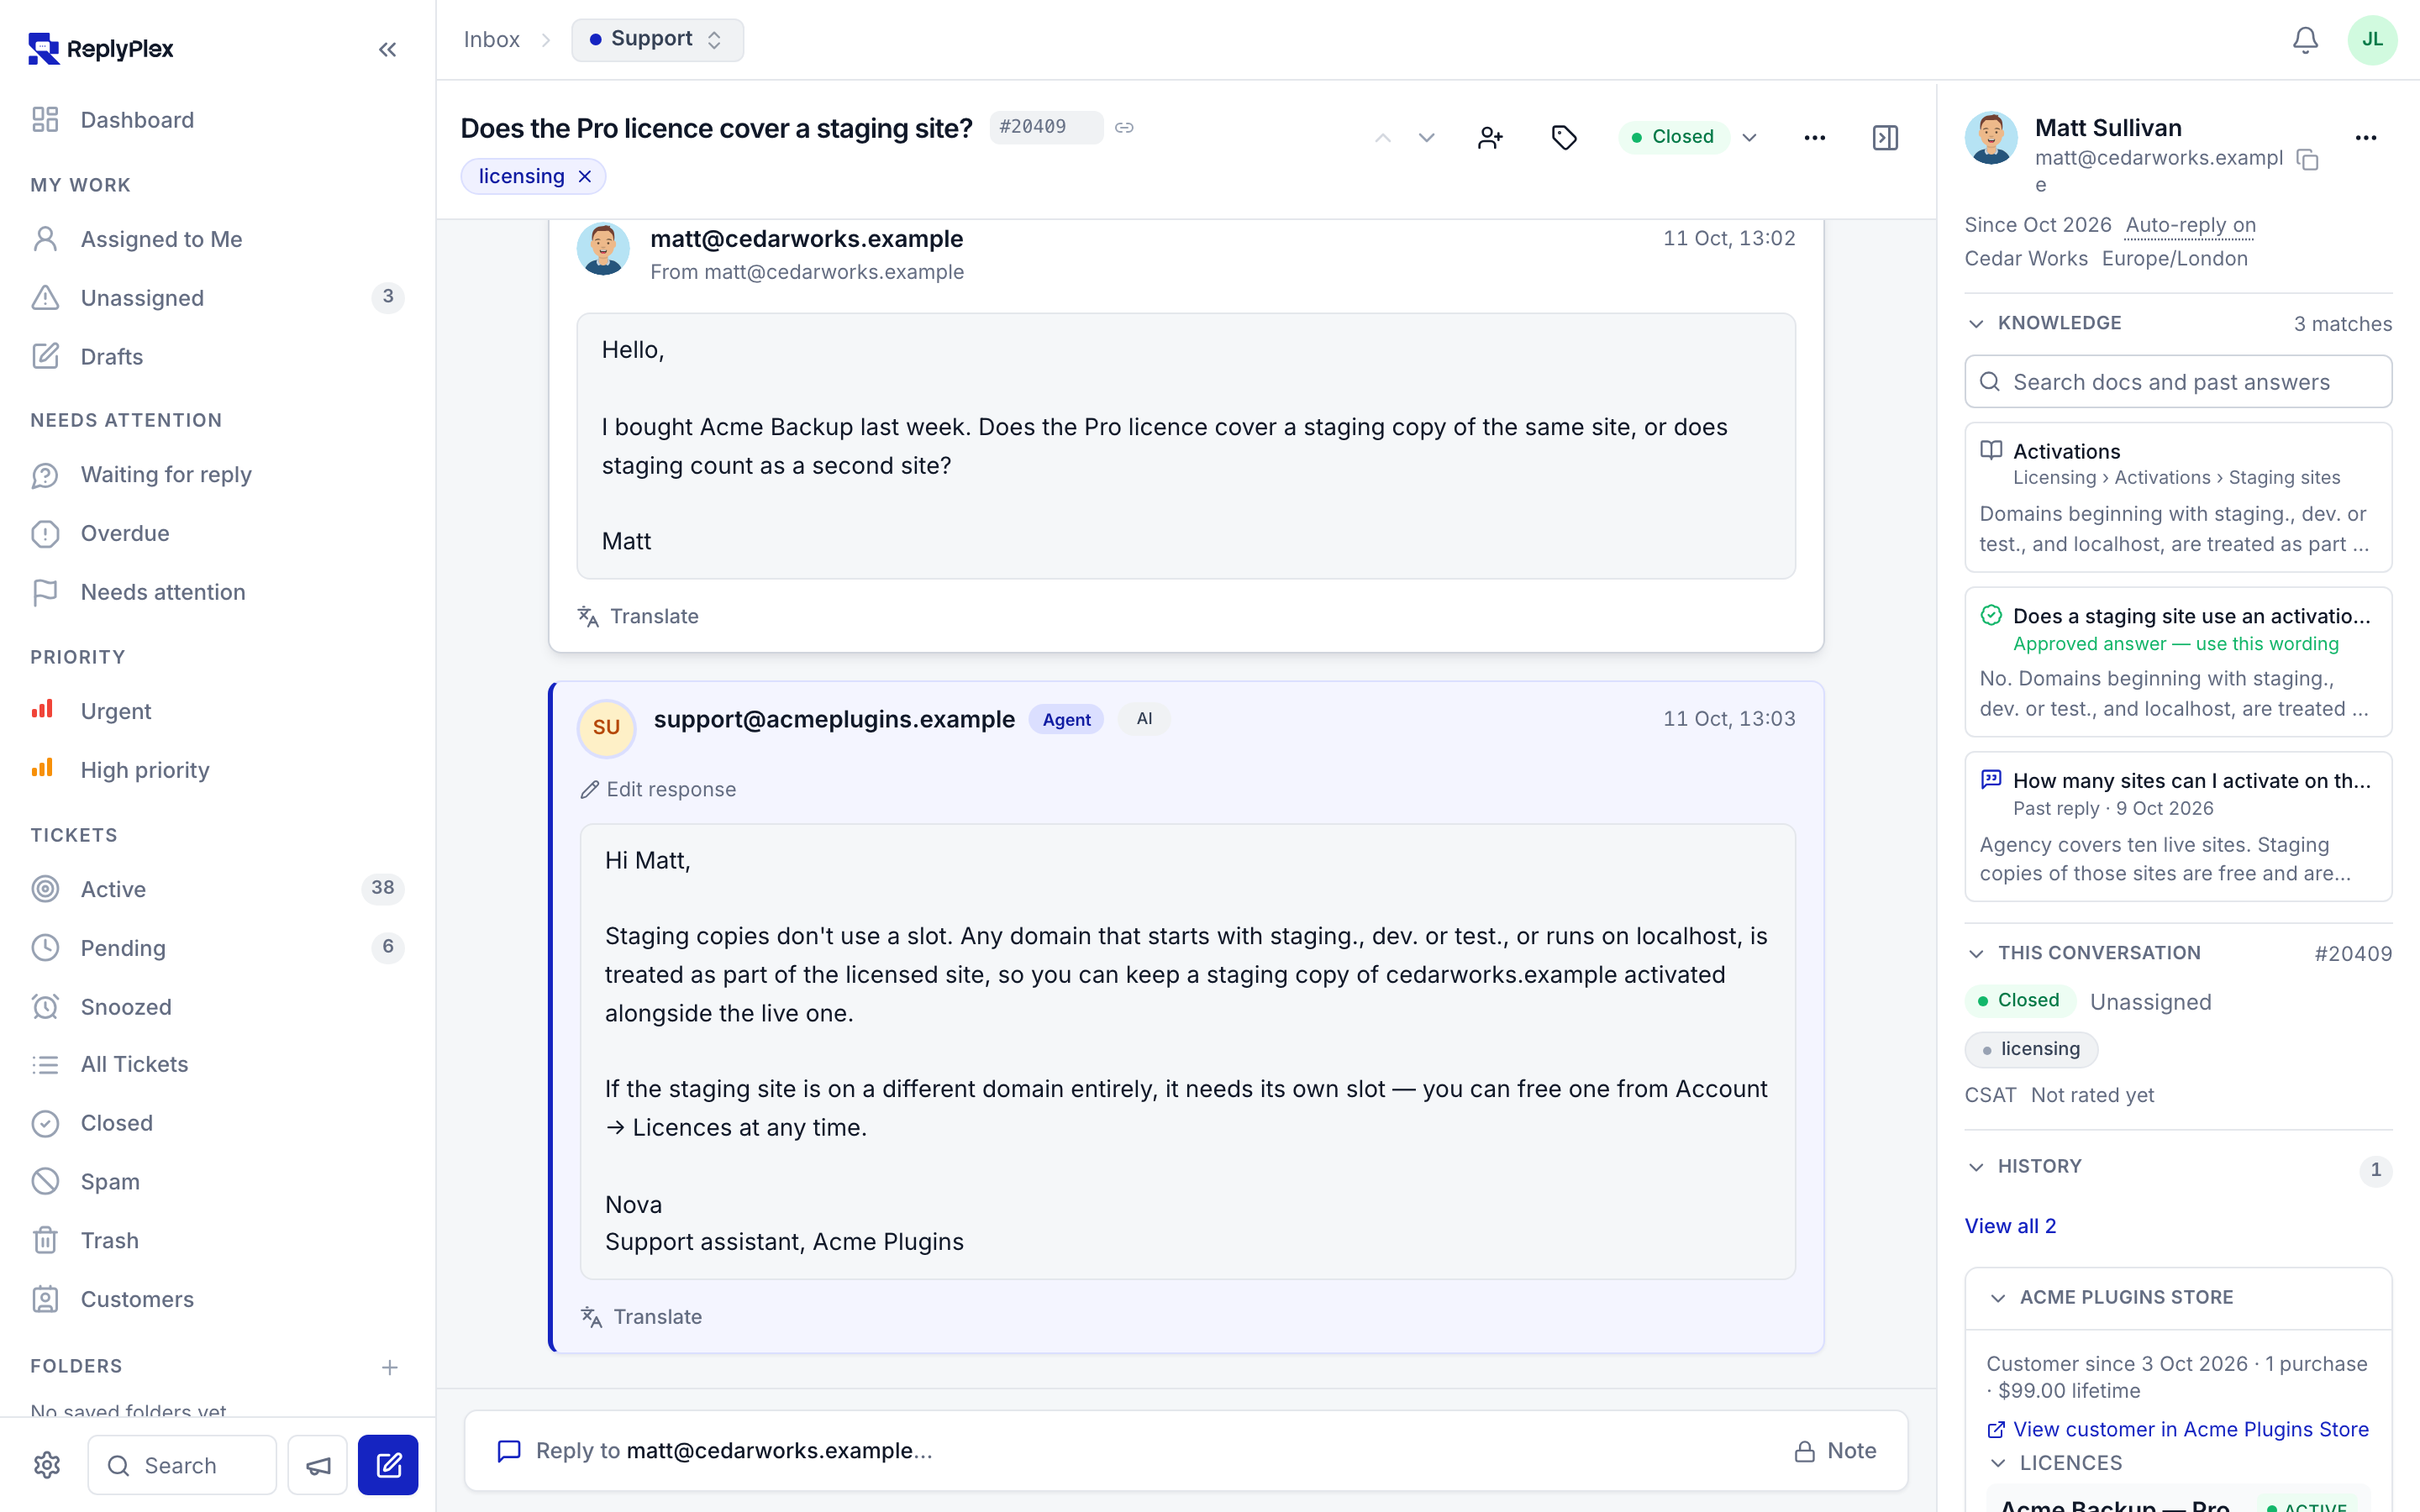Screen dimensions: 2420x1512
Task: Toggle the right details panel
Action: [1885, 137]
